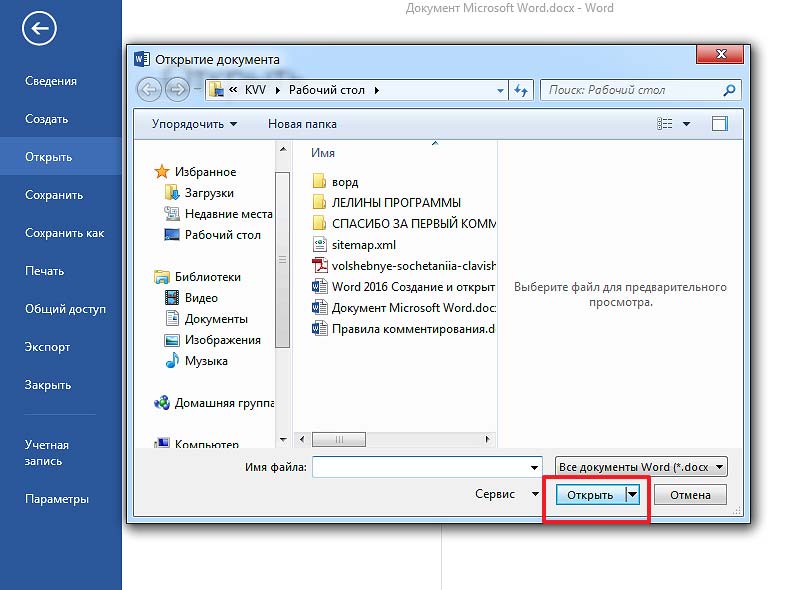Click the refresh button by address bar
This screenshot has height=590, width=791.
(521, 91)
